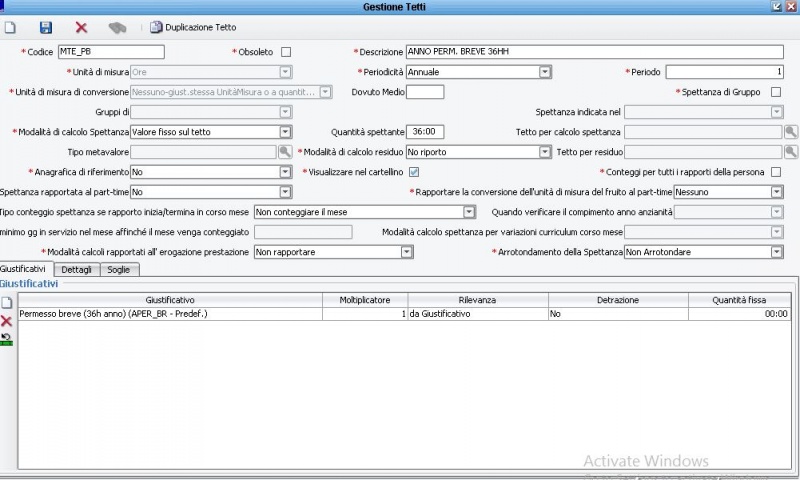Expand the Gruppi di dropdown
This screenshot has height=480, width=800.
[286, 112]
